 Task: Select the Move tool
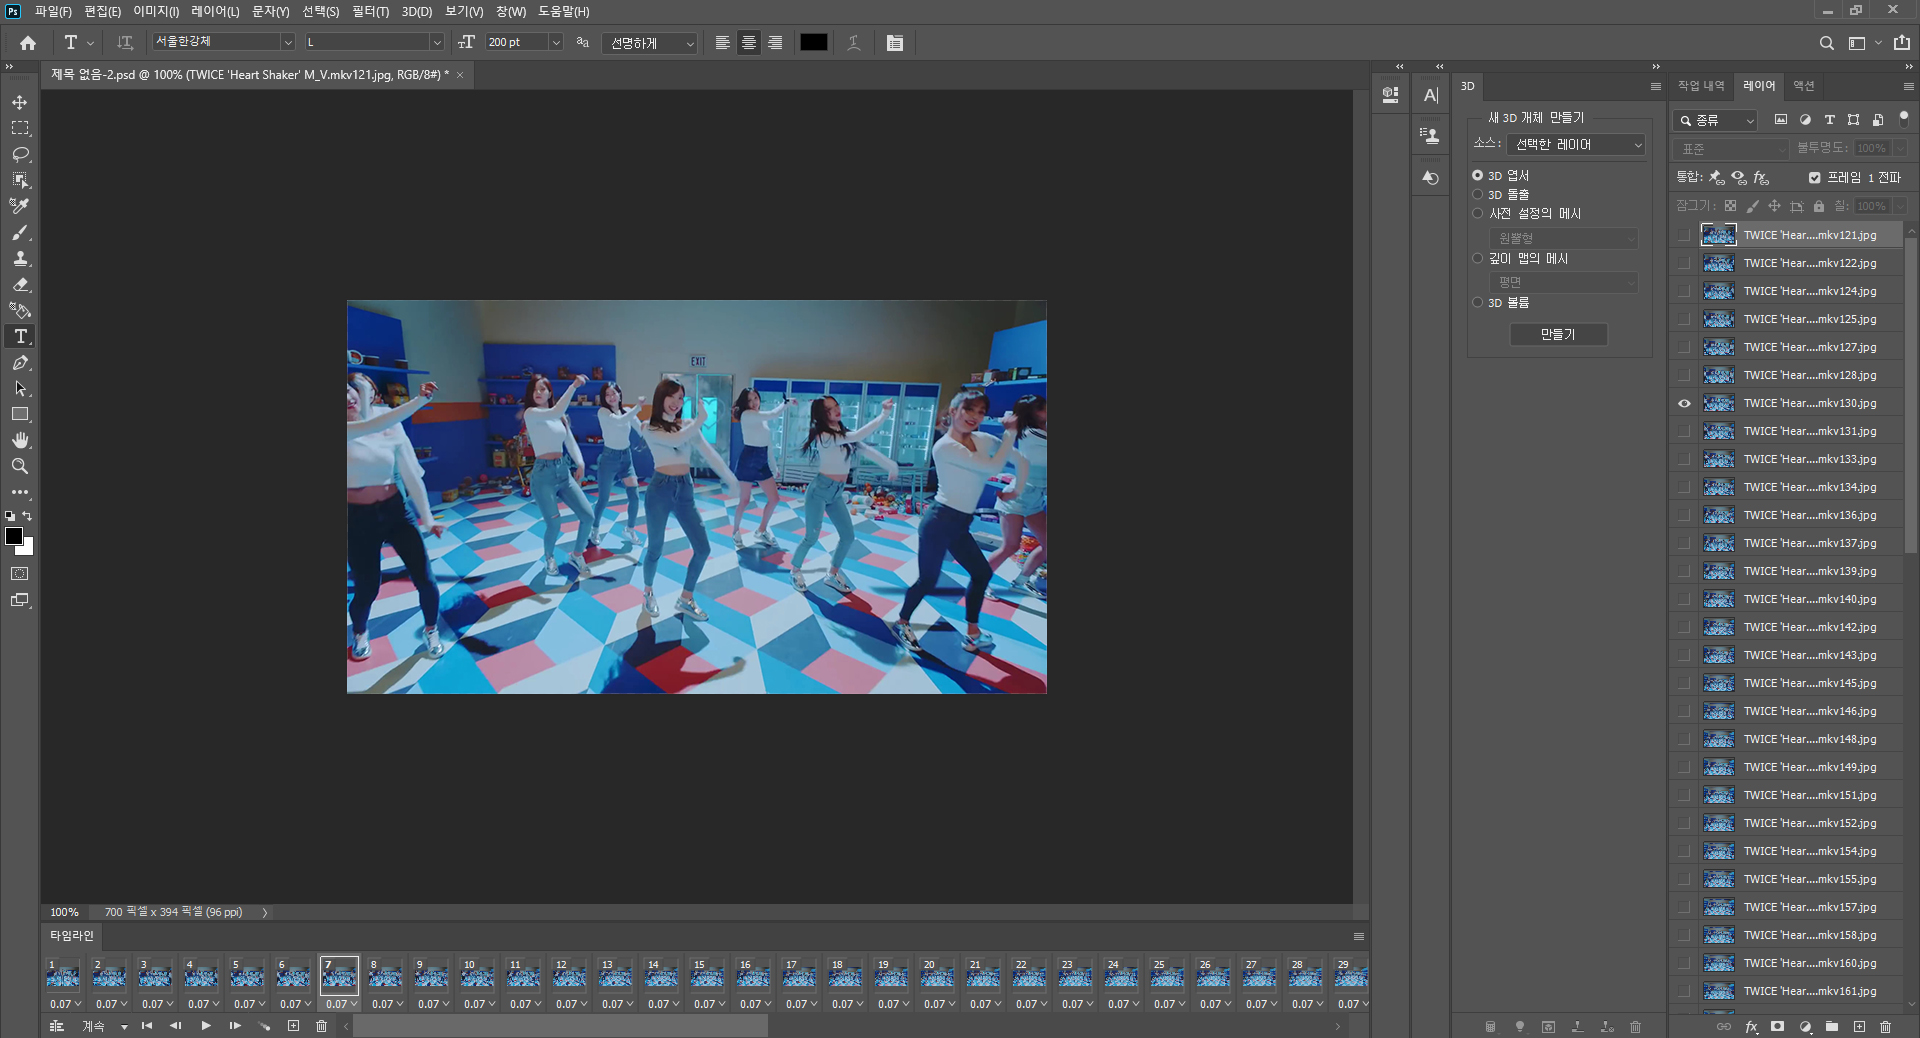20,102
